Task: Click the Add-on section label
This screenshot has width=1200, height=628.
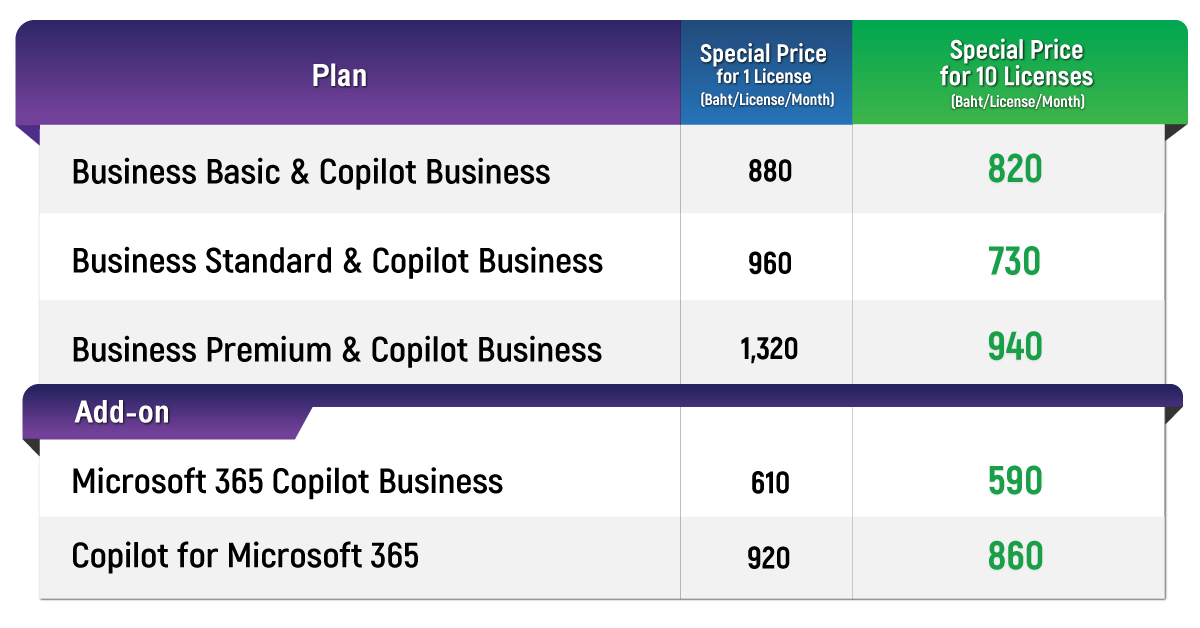Action: pos(121,413)
